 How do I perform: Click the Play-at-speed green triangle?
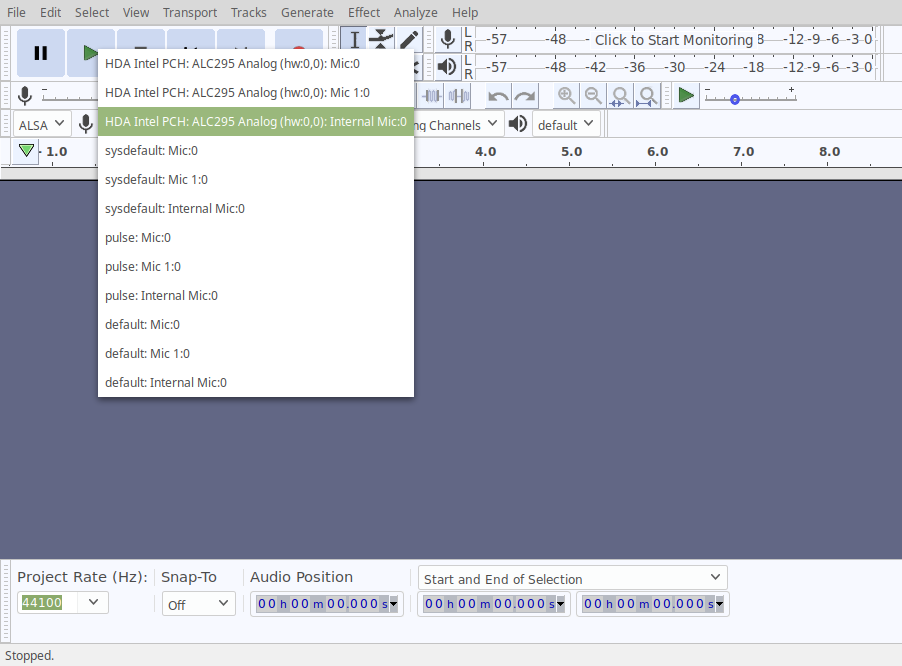[686, 95]
